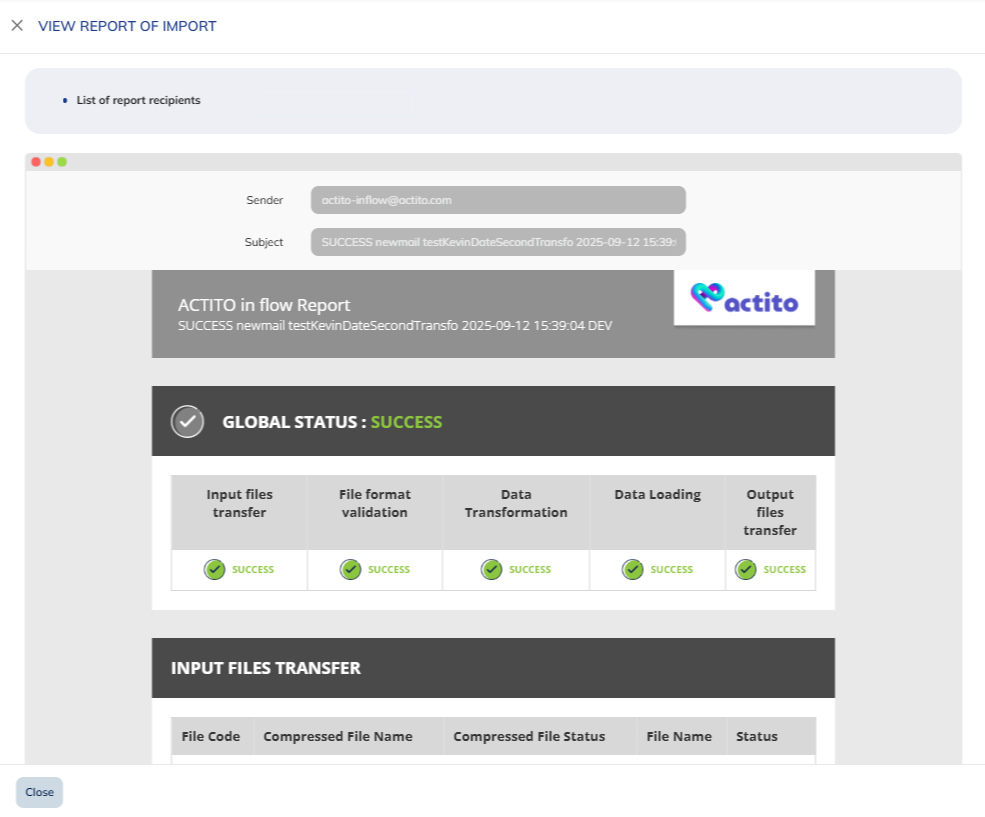Click the Data Transformation success checkmark
Screen dimensions: 985x817
tap(491, 569)
